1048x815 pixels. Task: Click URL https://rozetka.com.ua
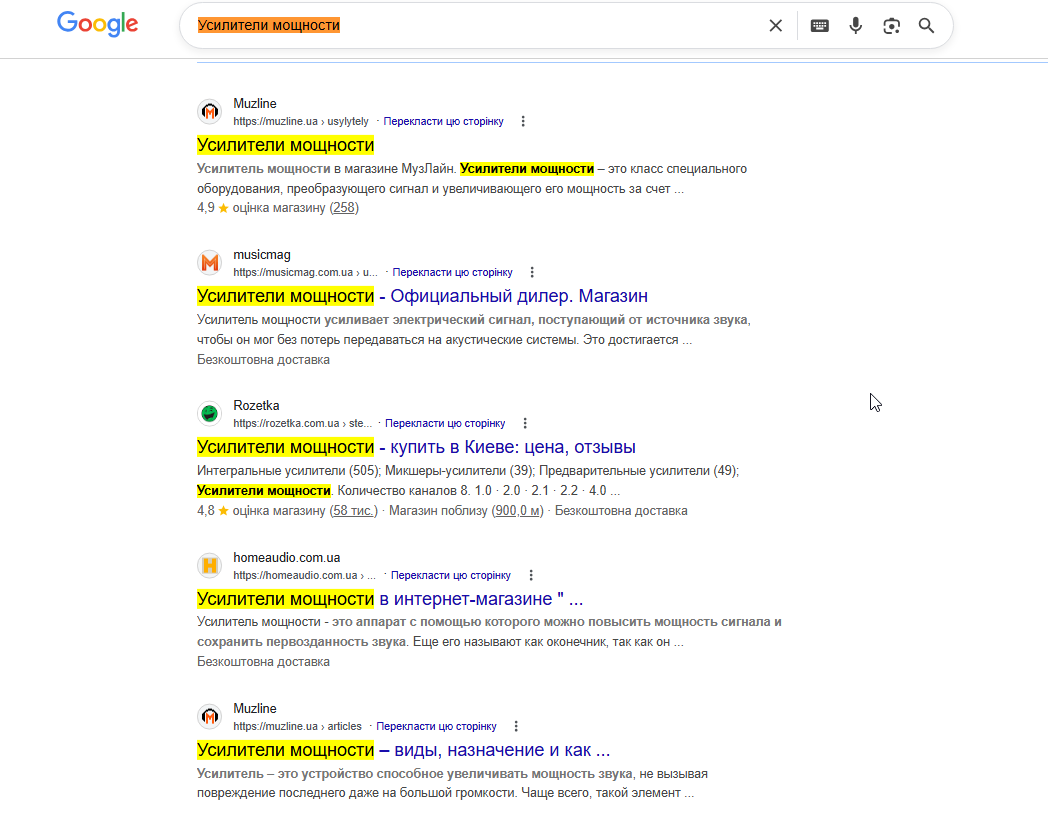click(302, 423)
